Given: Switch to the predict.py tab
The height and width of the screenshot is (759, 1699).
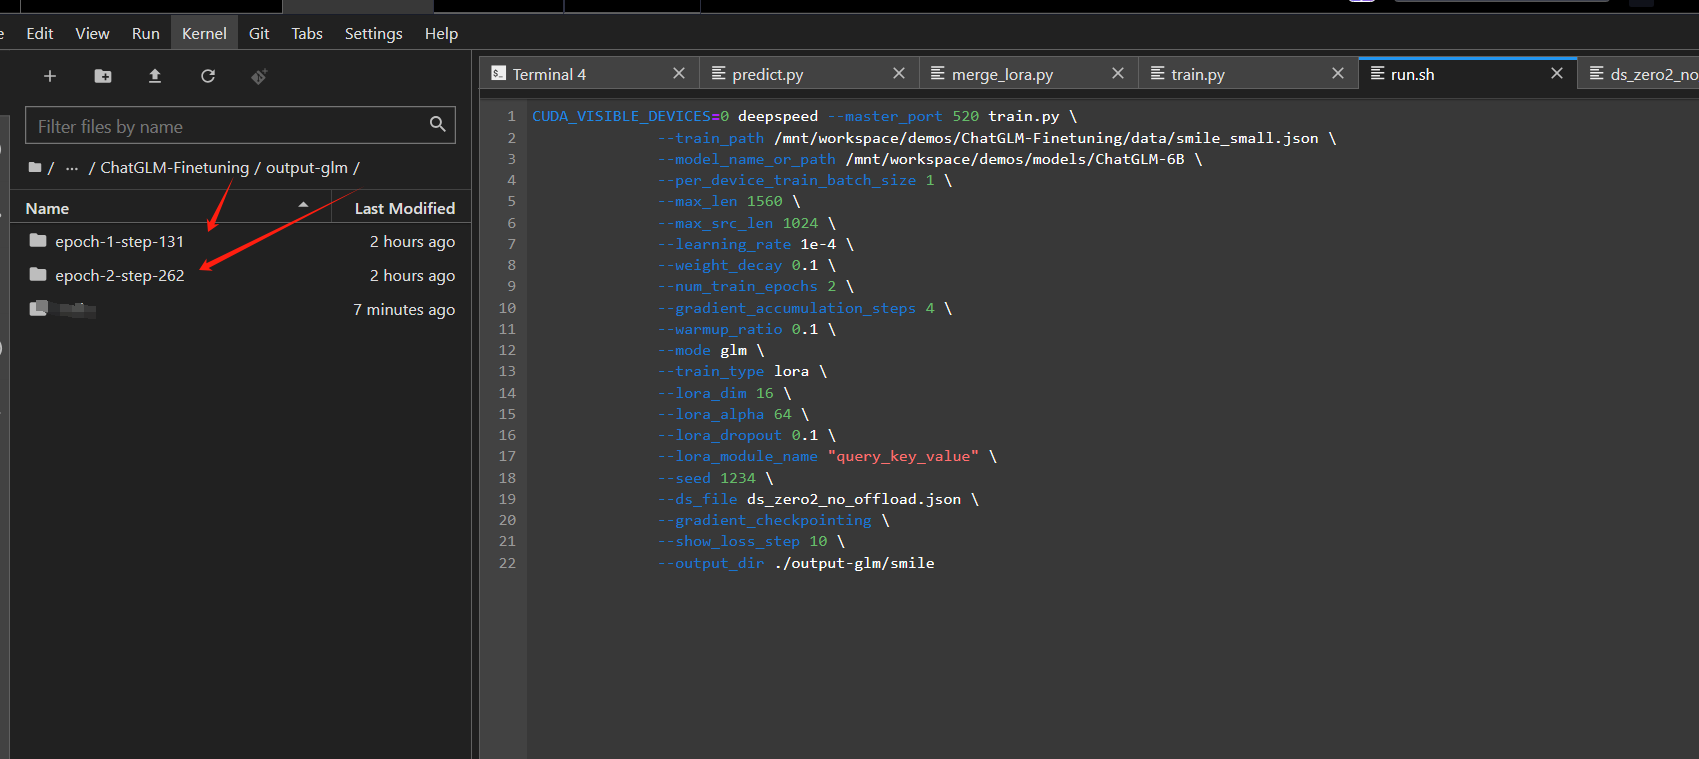Looking at the screenshot, I should point(808,74).
